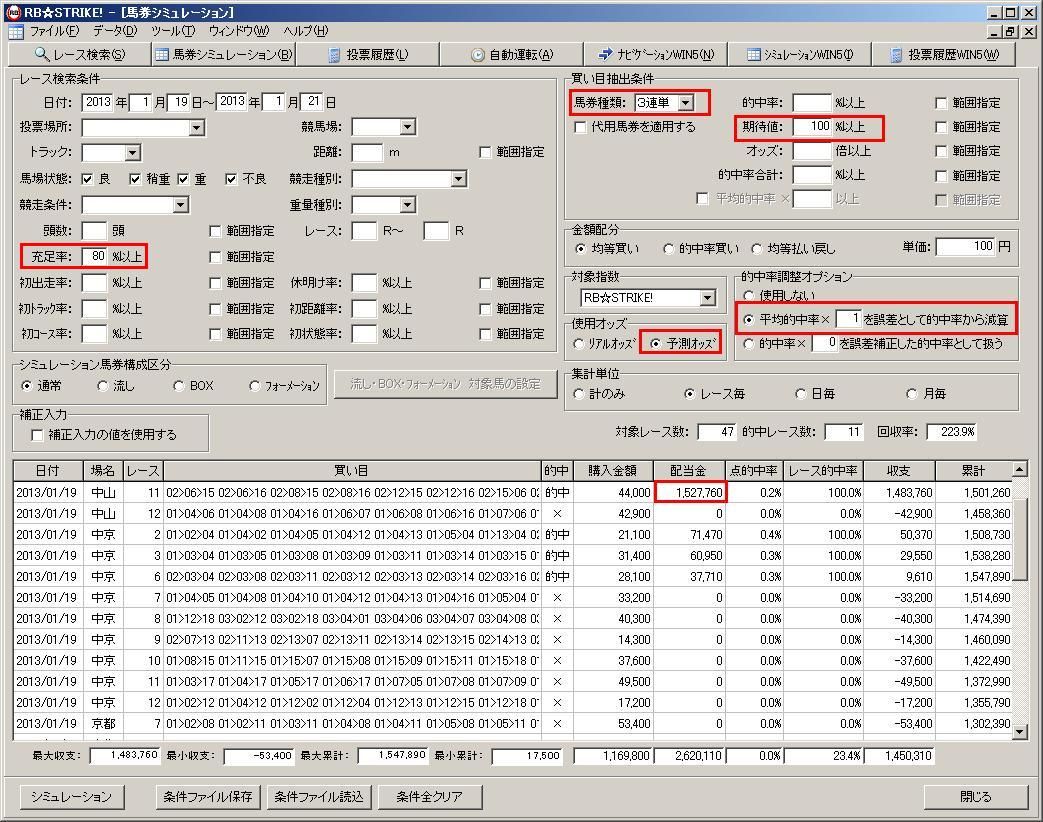Image resolution: width=1043 pixels, height=822 pixels.
Task: Switch to the 投票履歴(L) tab
Action: coord(369,55)
